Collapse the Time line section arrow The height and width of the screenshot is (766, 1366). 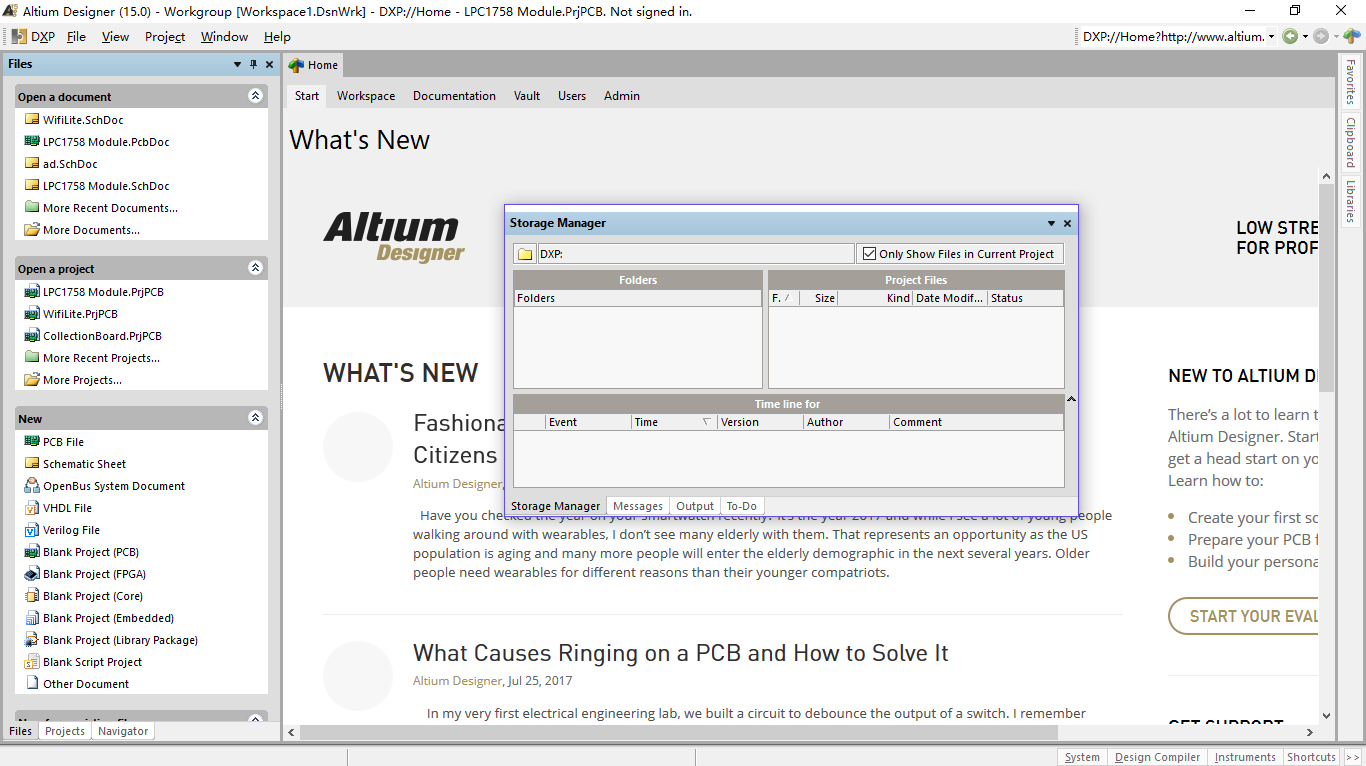tap(1071, 399)
